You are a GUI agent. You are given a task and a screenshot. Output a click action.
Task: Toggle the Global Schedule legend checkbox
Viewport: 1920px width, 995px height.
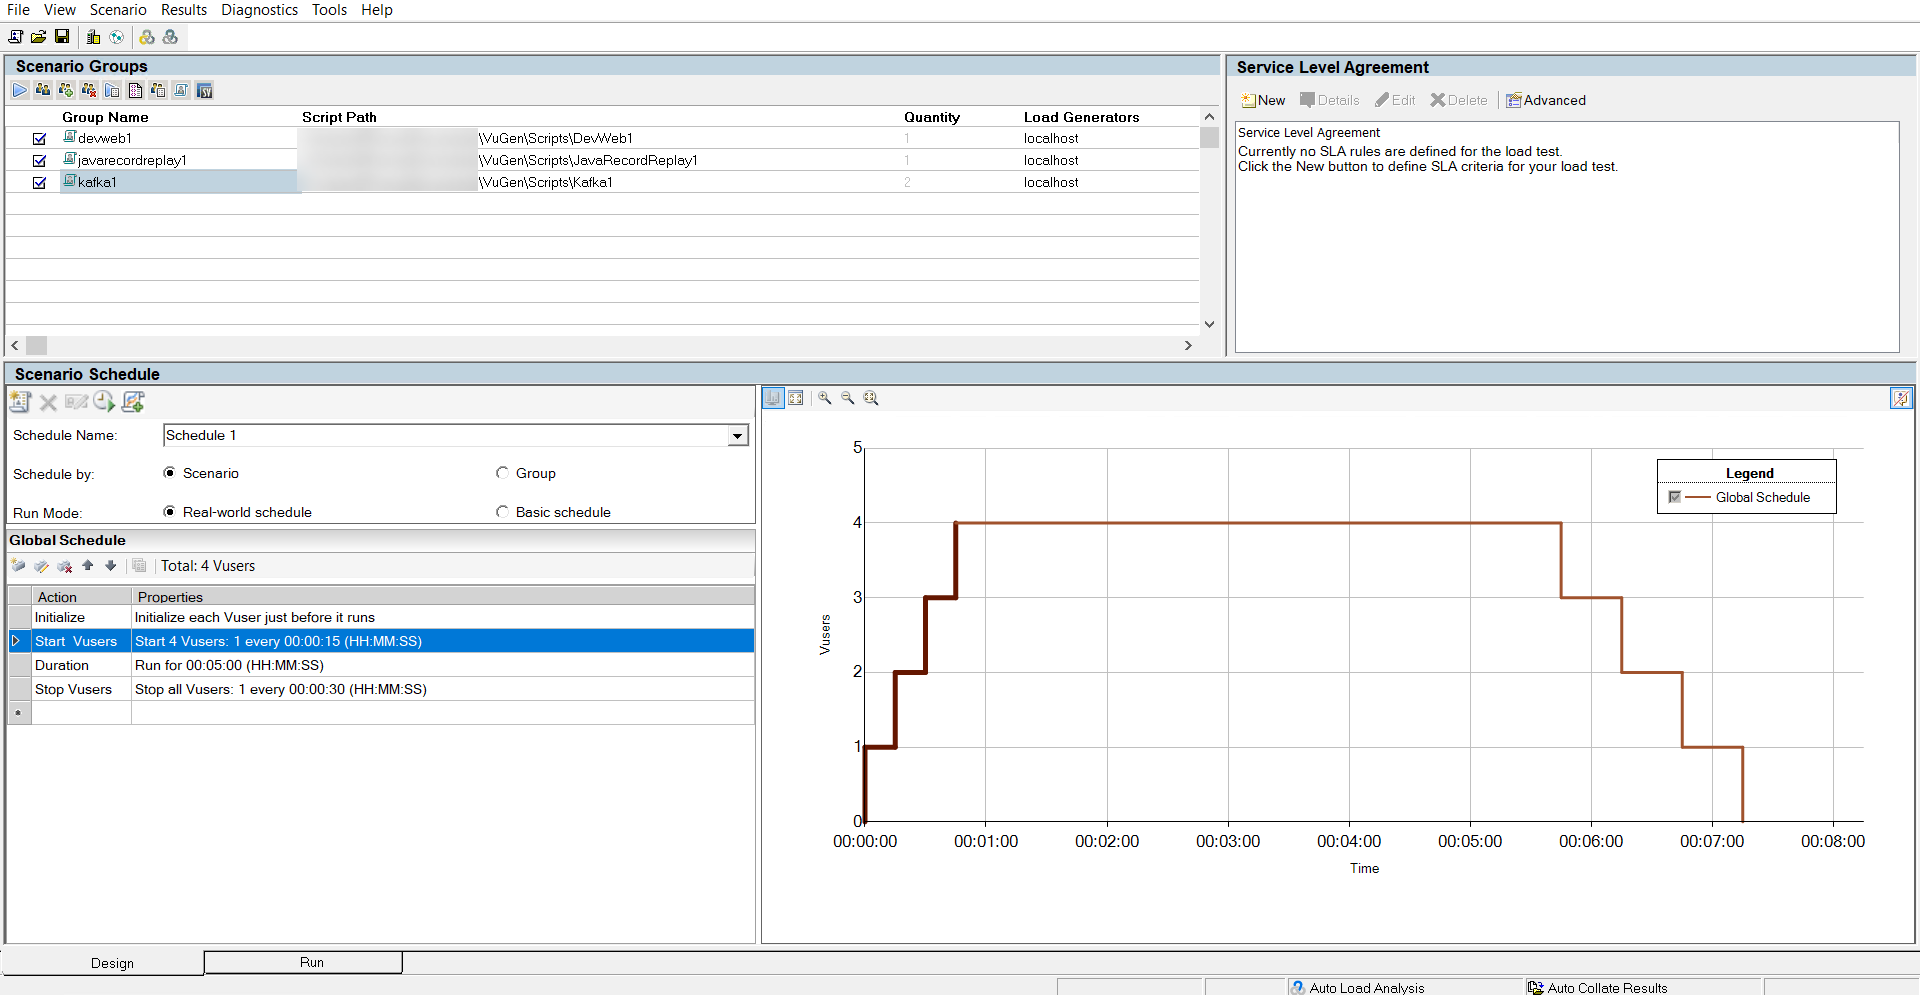(x=1674, y=497)
